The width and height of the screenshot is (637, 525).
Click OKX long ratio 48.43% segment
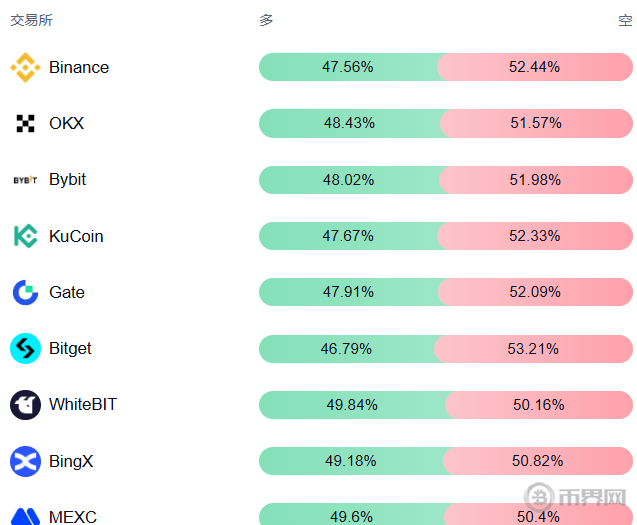(349, 123)
